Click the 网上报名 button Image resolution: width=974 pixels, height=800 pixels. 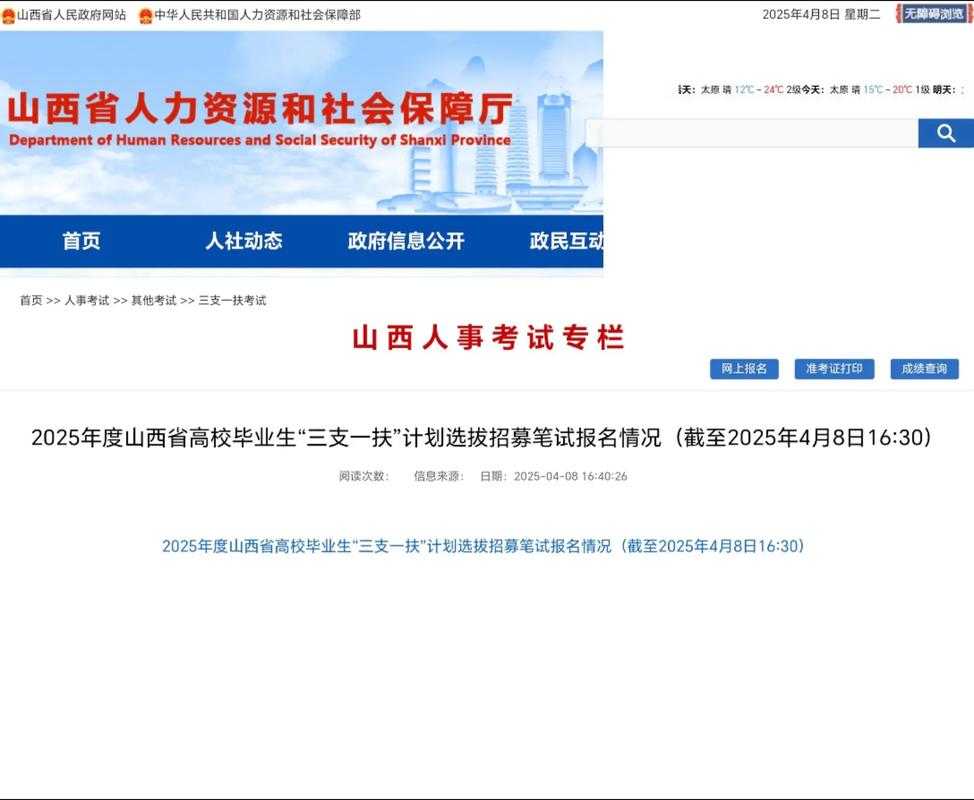(x=745, y=368)
